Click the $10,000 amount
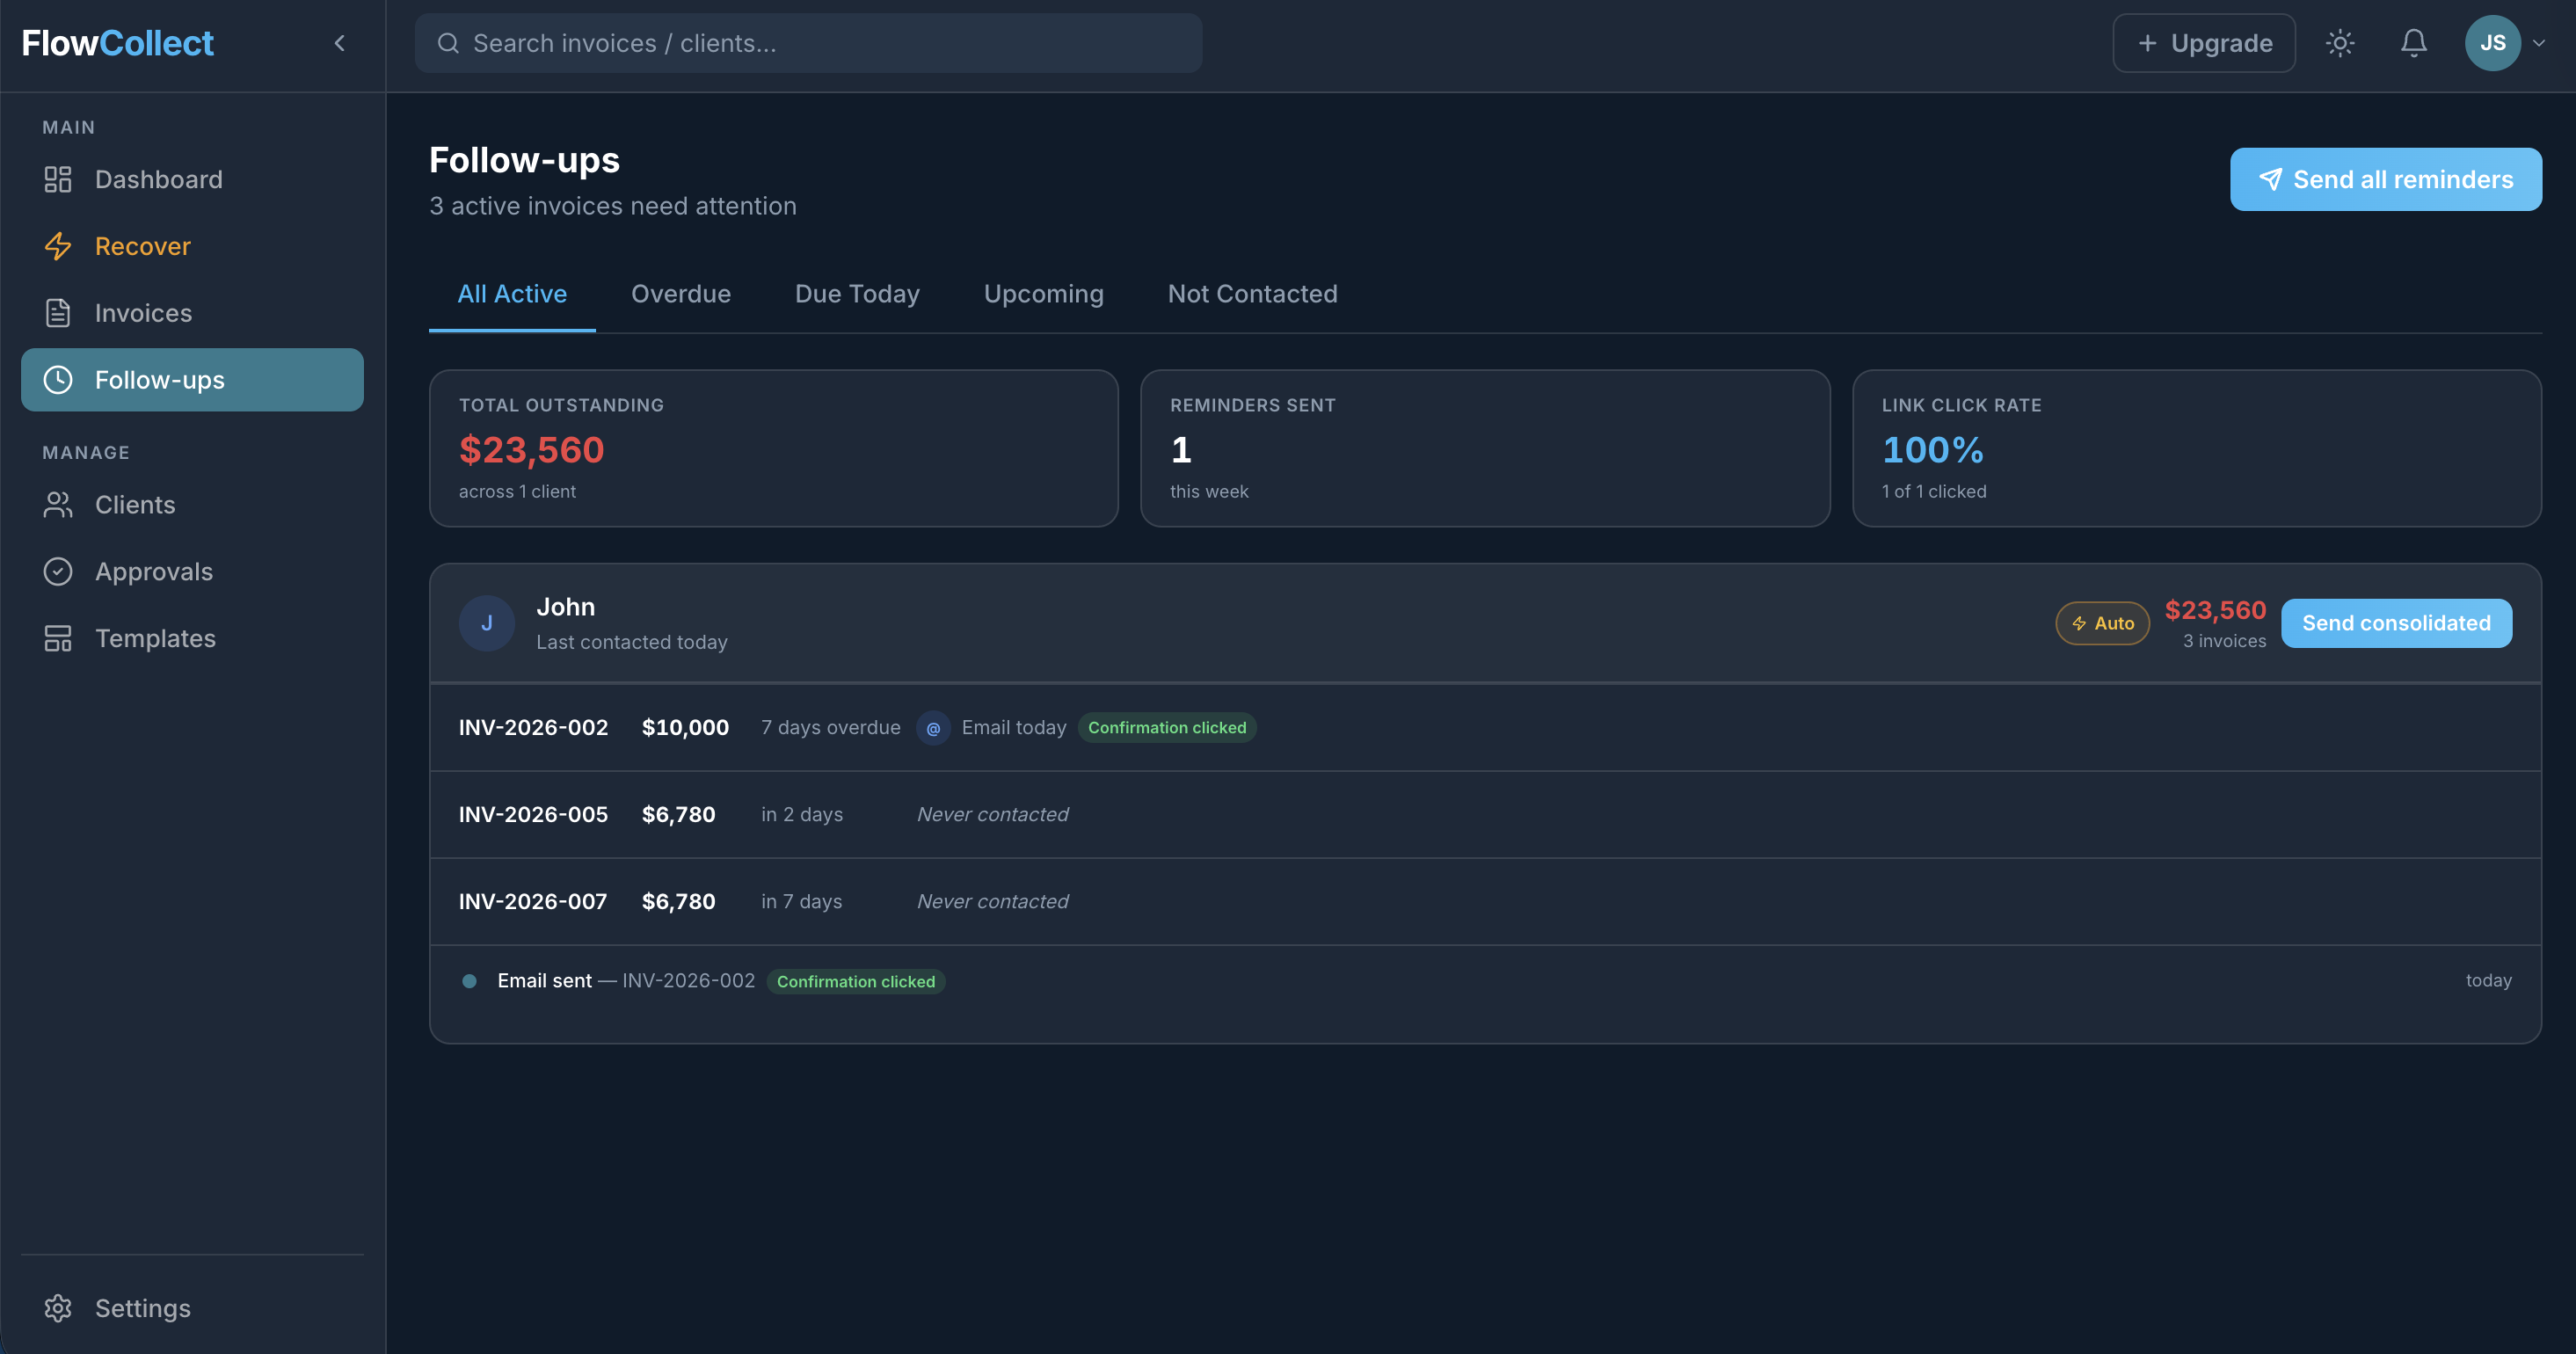The image size is (2576, 1354). 685,727
